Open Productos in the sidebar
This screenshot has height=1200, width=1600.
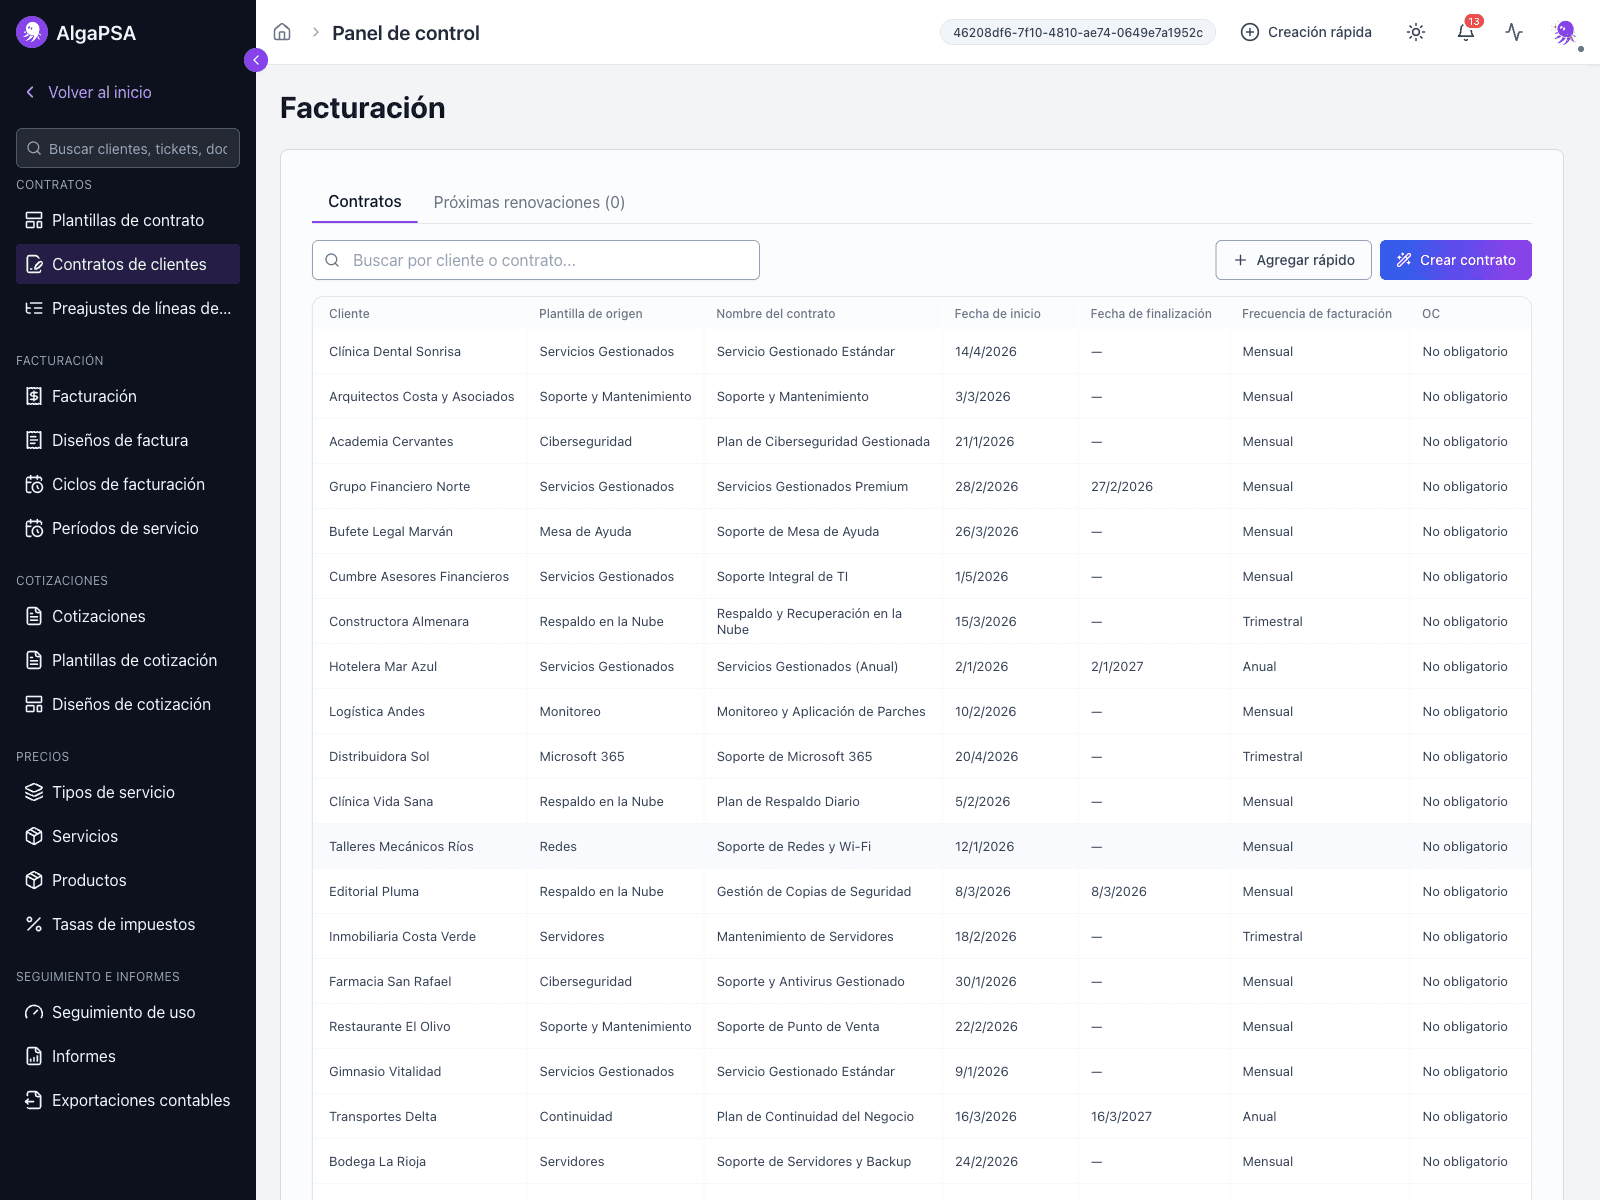tap(128, 880)
